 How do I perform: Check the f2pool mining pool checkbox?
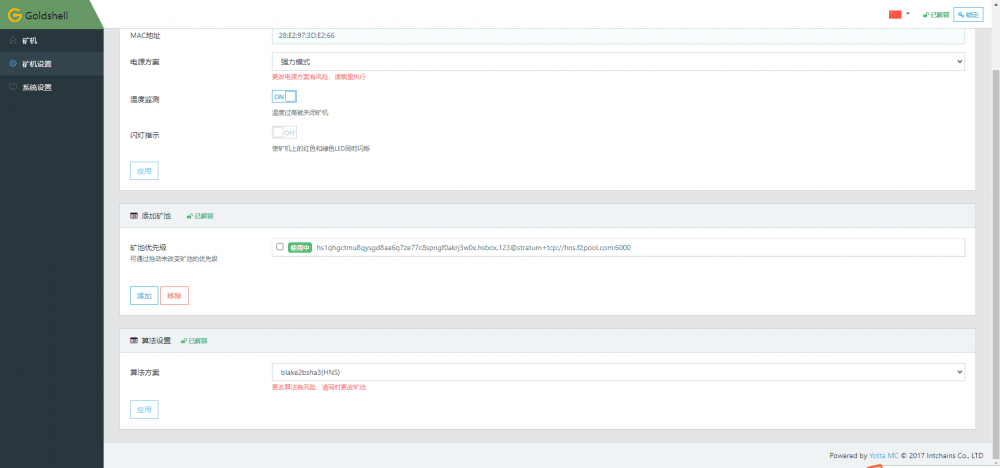(x=280, y=247)
